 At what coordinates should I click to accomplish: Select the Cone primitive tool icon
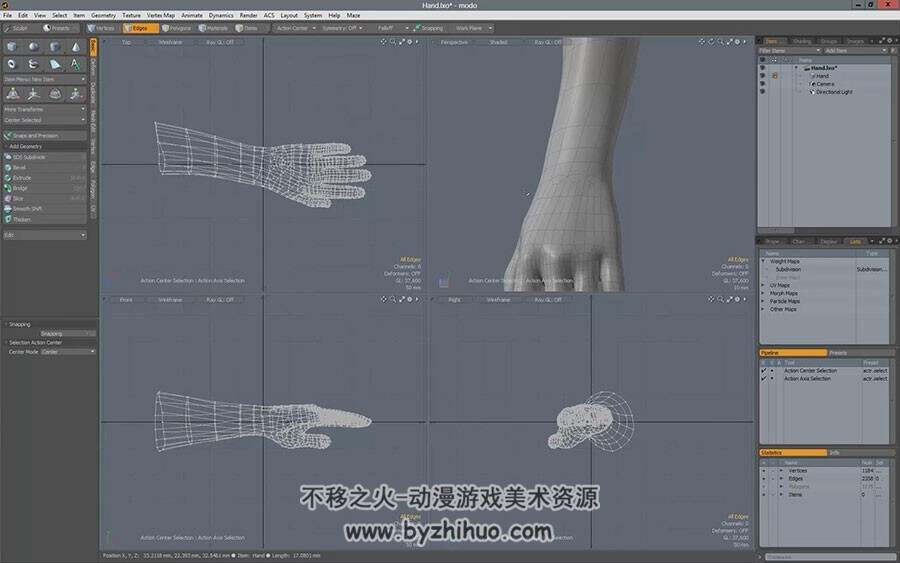tap(75, 46)
